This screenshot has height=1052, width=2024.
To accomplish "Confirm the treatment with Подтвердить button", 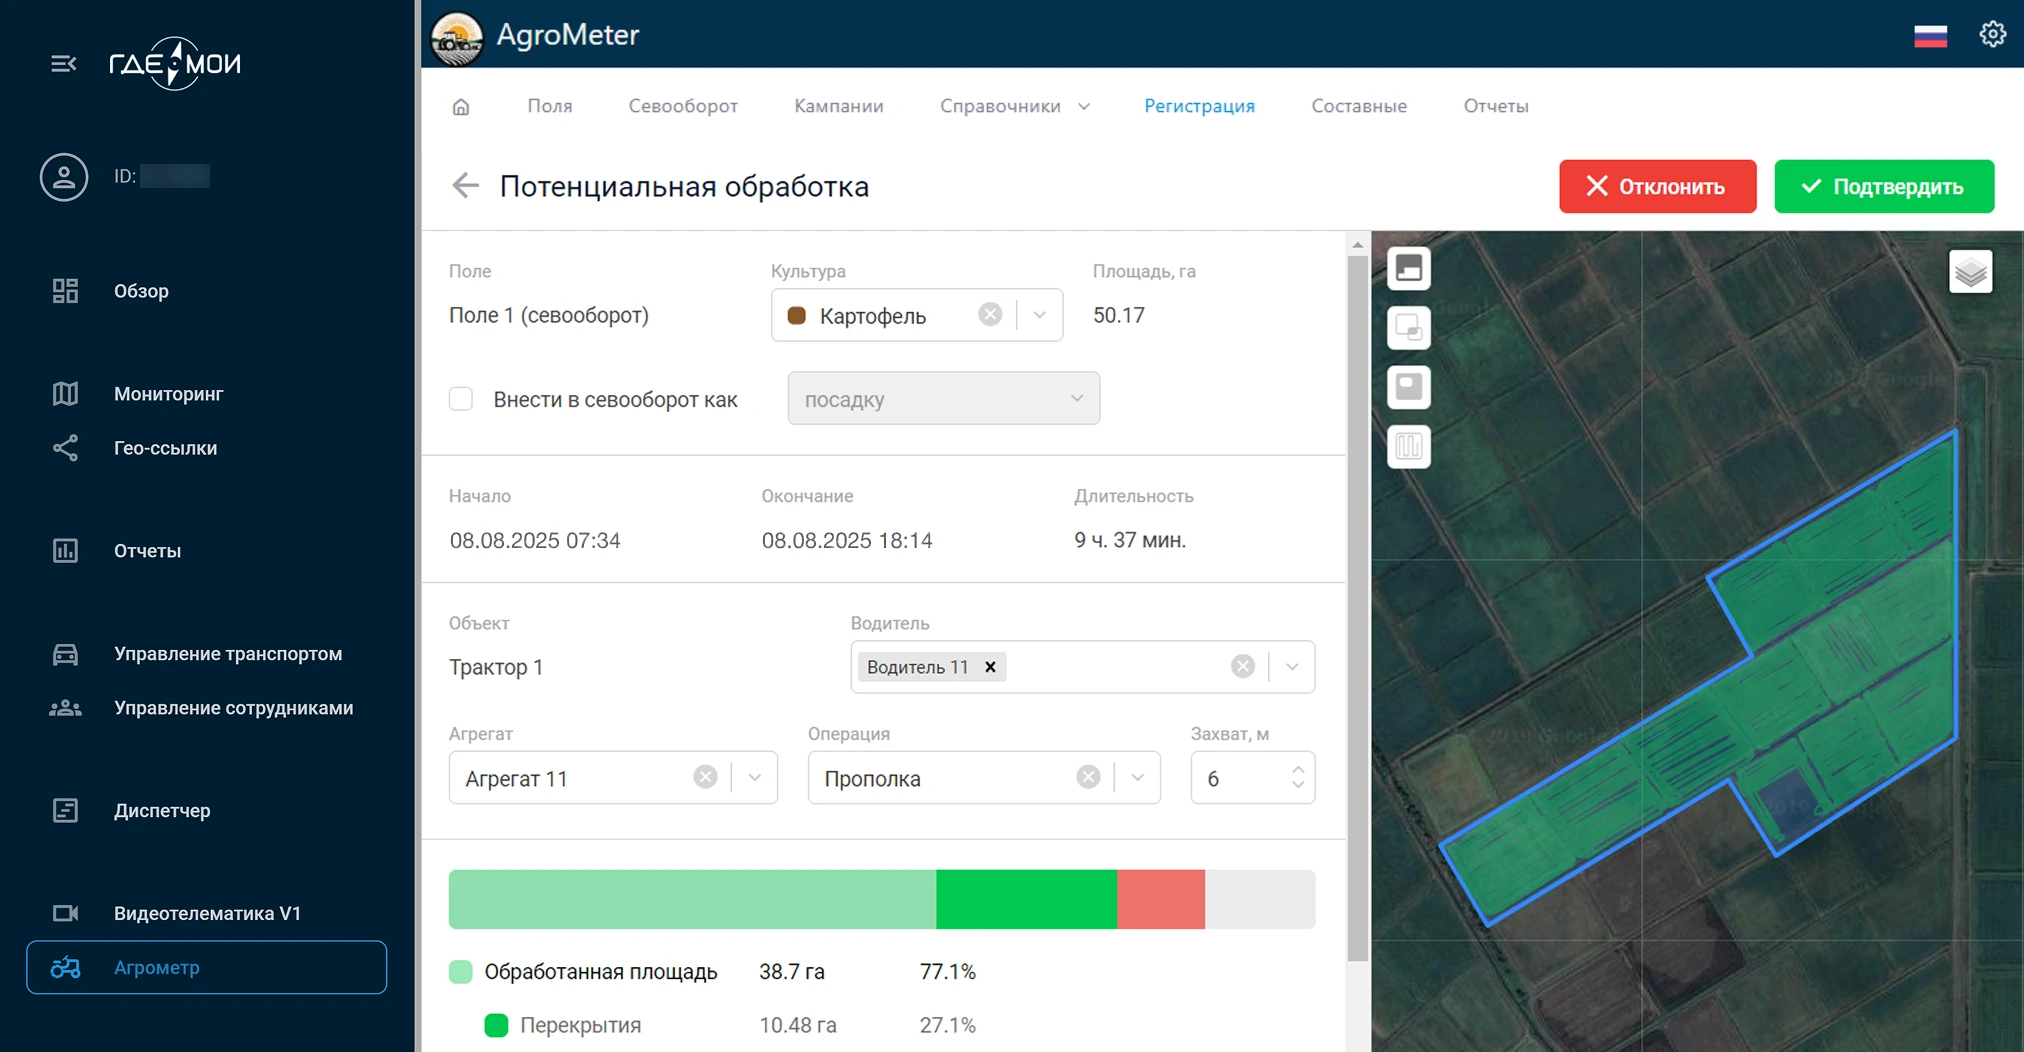I will coord(1882,186).
